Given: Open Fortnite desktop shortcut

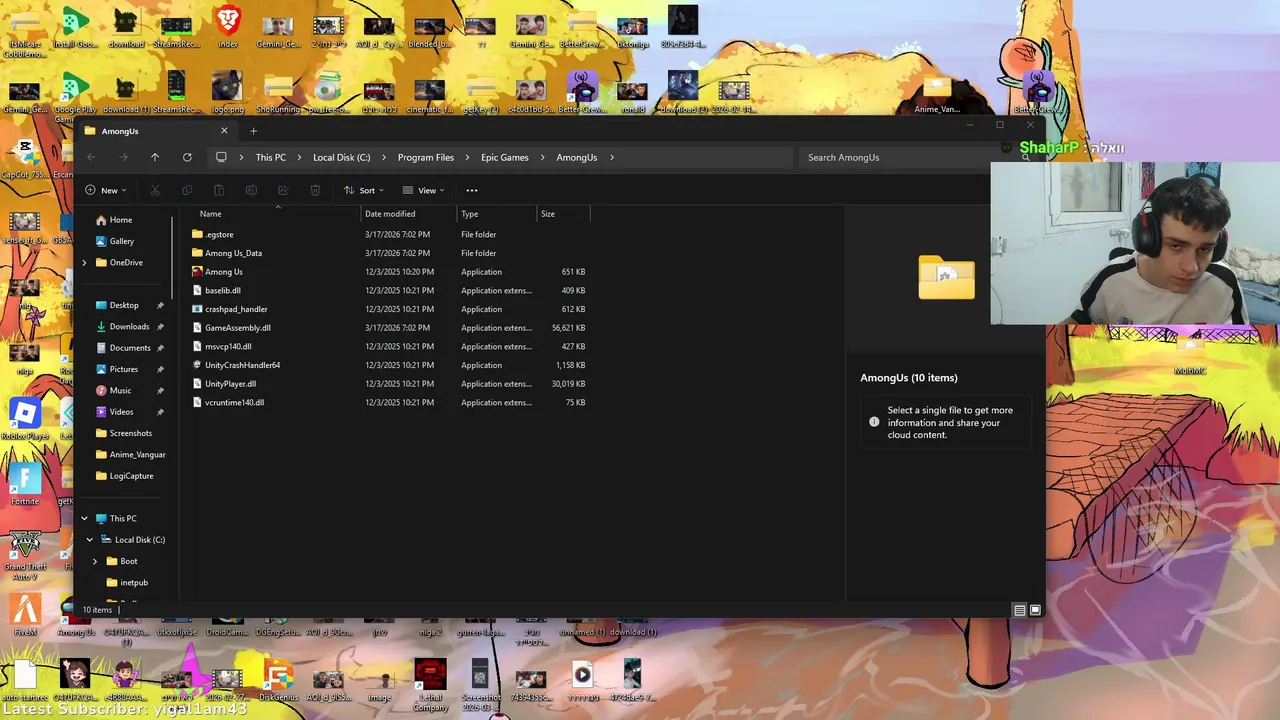Looking at the screenshot, I should [x=25, y=484].
